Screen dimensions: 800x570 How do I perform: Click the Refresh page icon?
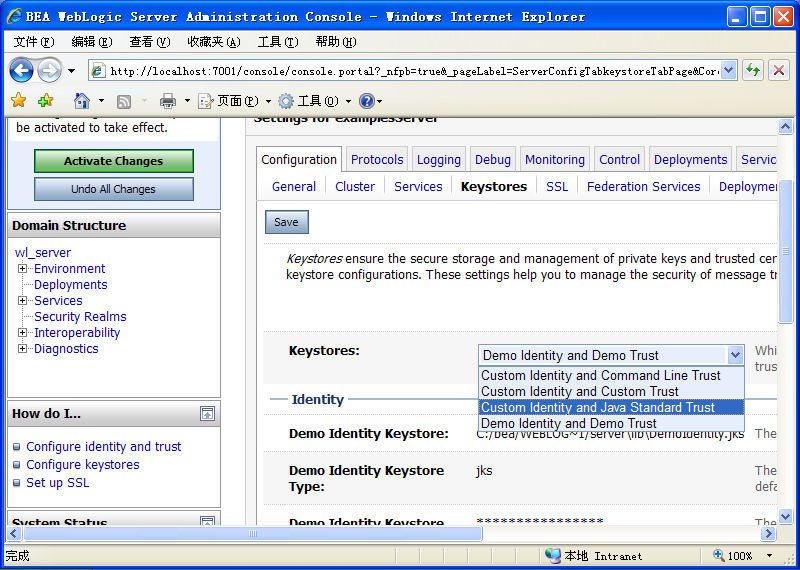(x=753, y=71)
